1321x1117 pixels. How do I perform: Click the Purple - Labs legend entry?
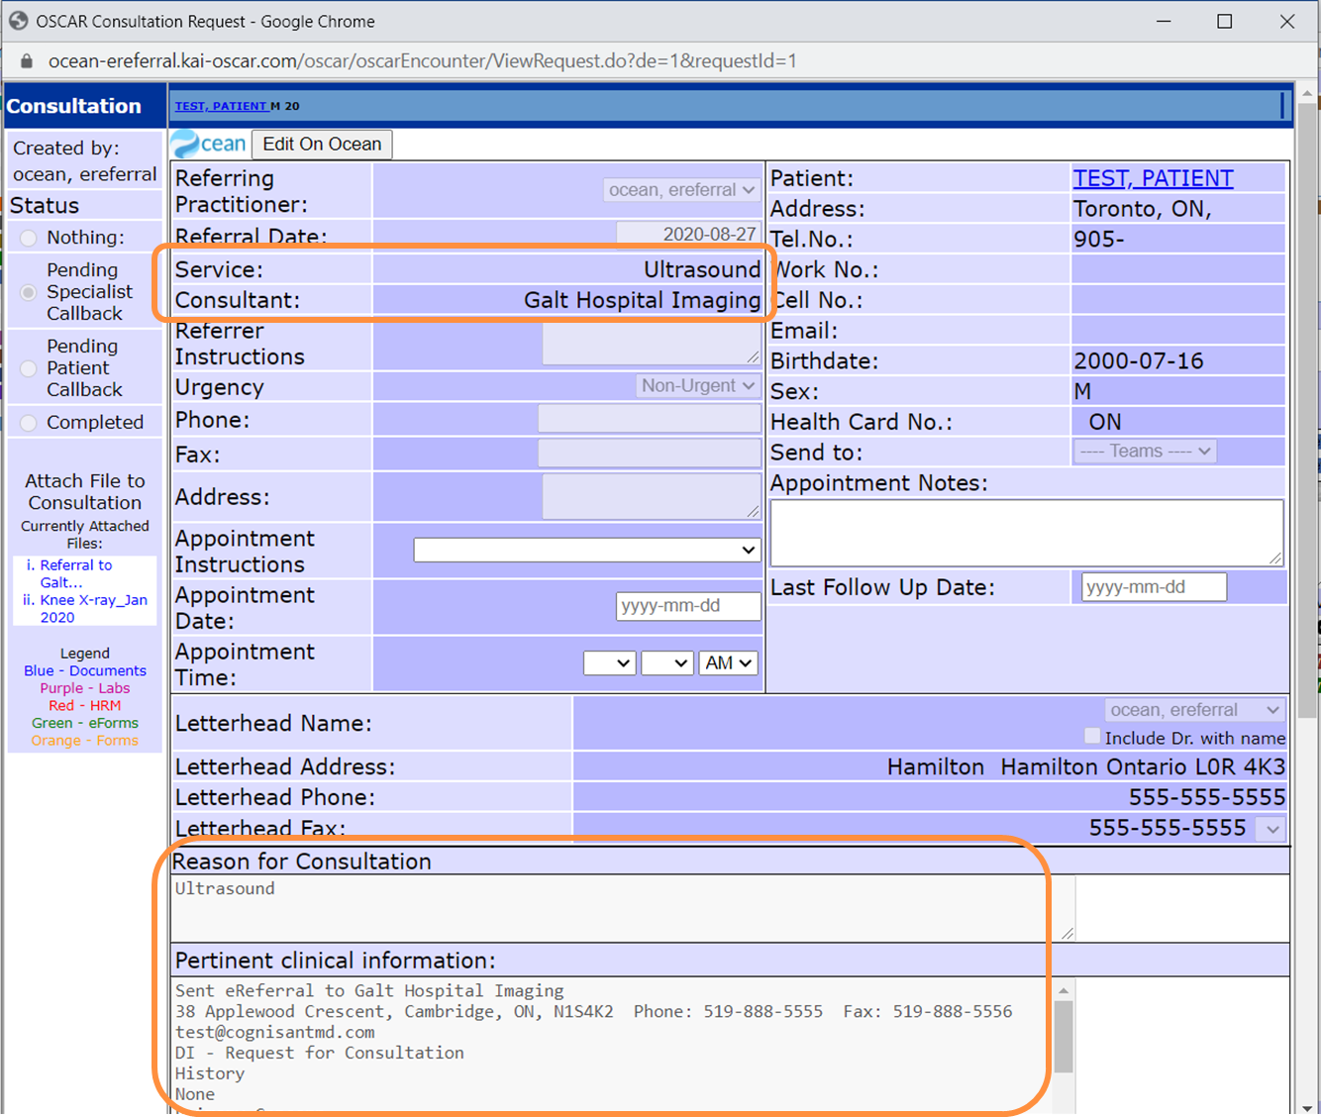click(85, 688)
